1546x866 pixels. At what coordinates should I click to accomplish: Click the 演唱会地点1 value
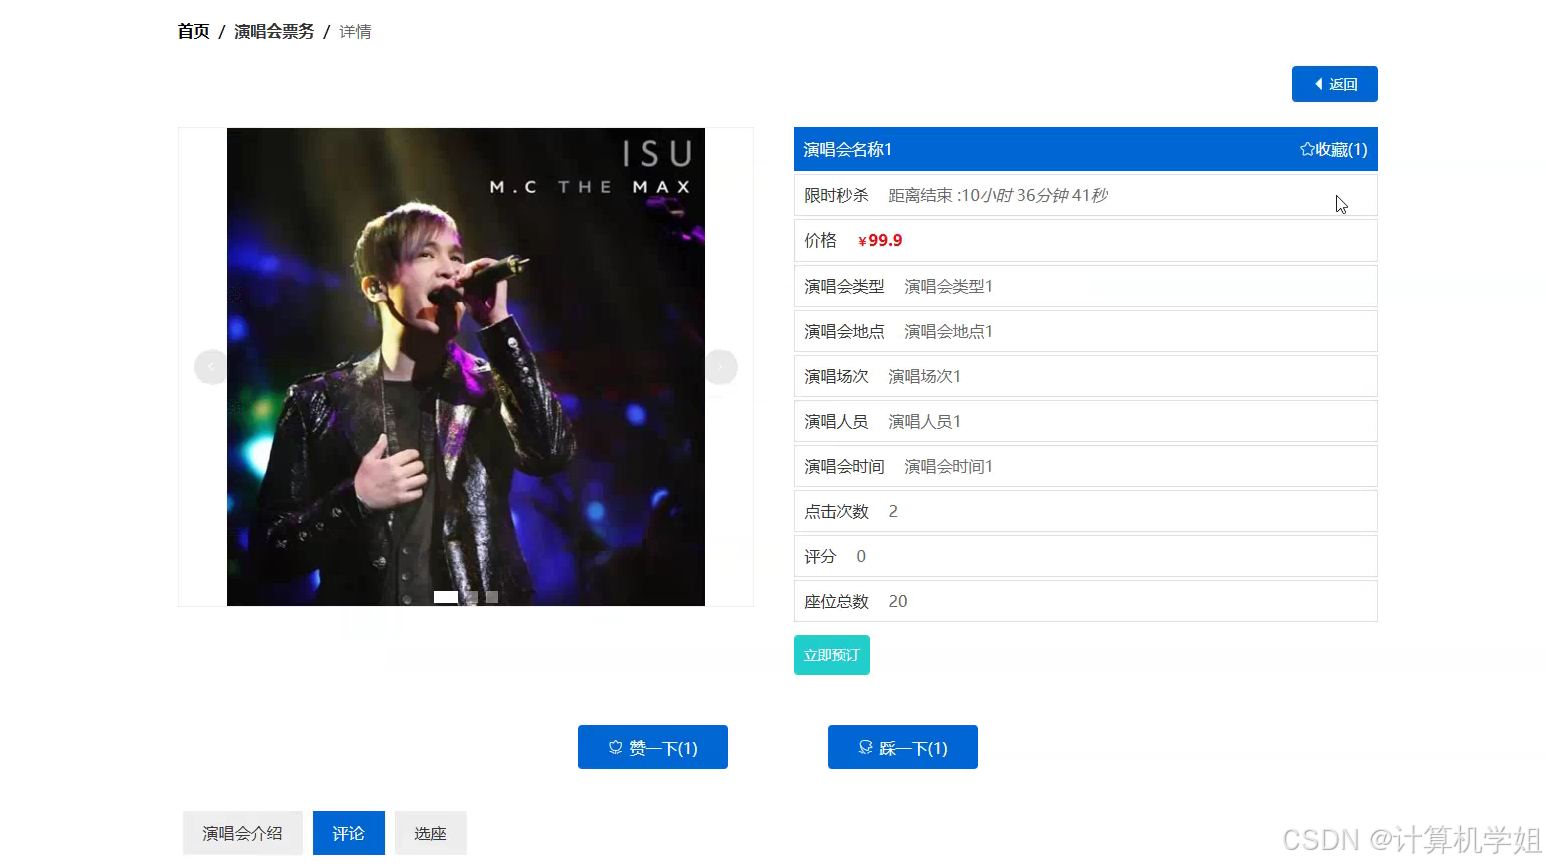click(x=948, y=331)
